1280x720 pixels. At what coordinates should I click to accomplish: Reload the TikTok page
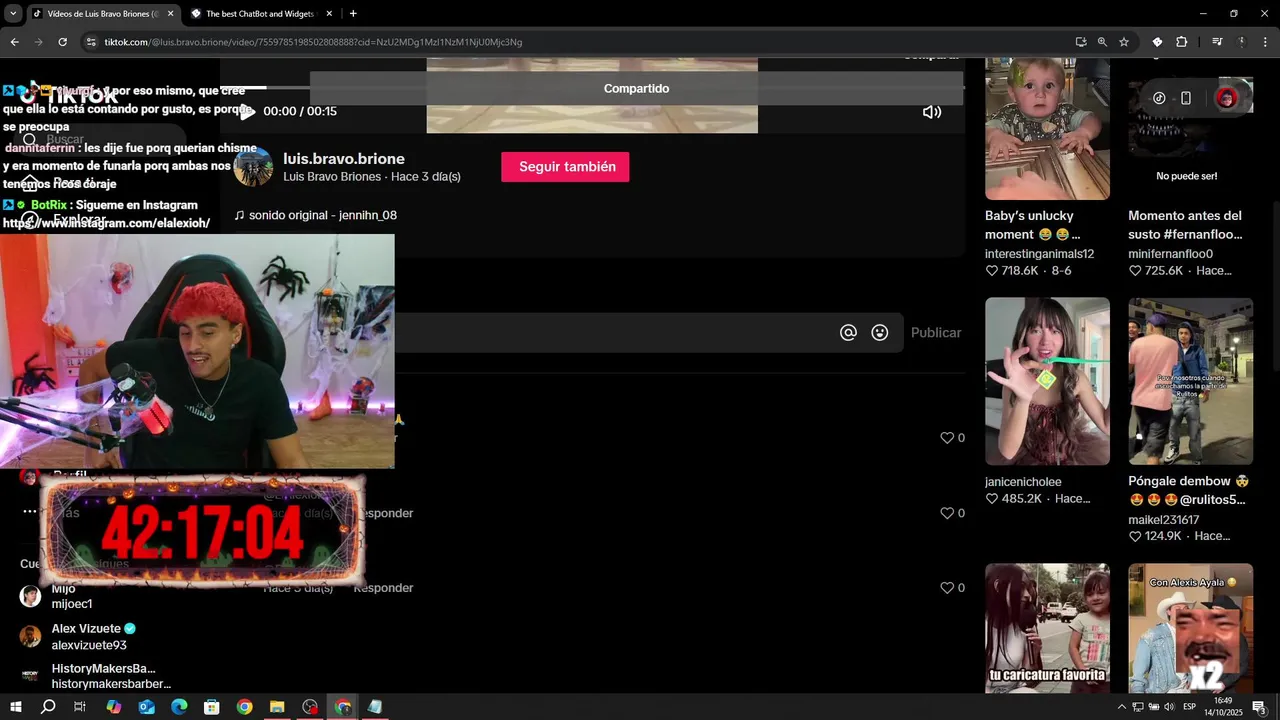pos(62,42)
